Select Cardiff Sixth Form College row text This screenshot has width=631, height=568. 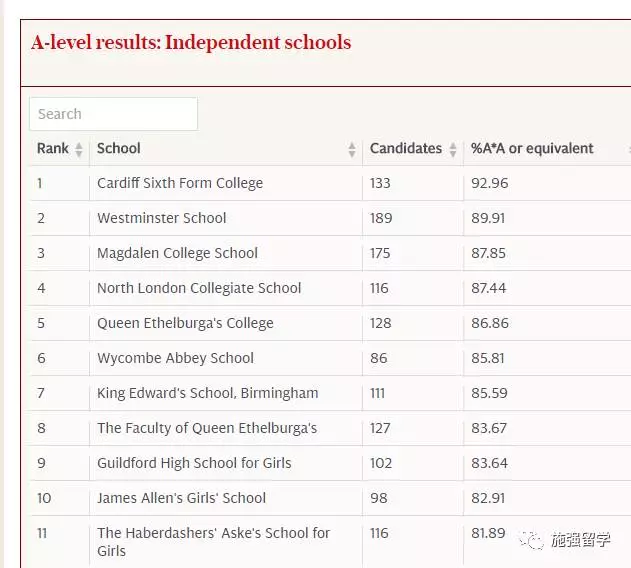point(180,183)
